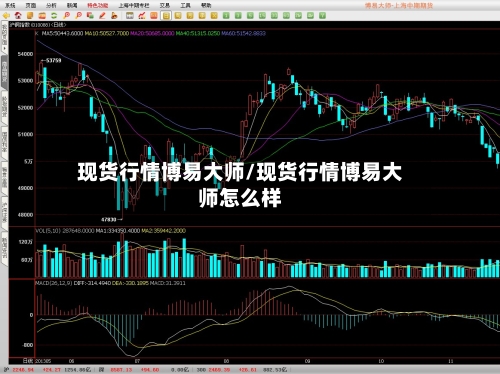Expand the small arrow on top sidebar tab

(4, 49)
